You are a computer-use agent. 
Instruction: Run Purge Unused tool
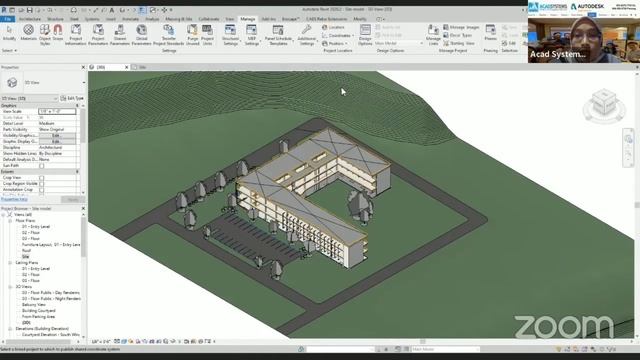click(193, 34)
